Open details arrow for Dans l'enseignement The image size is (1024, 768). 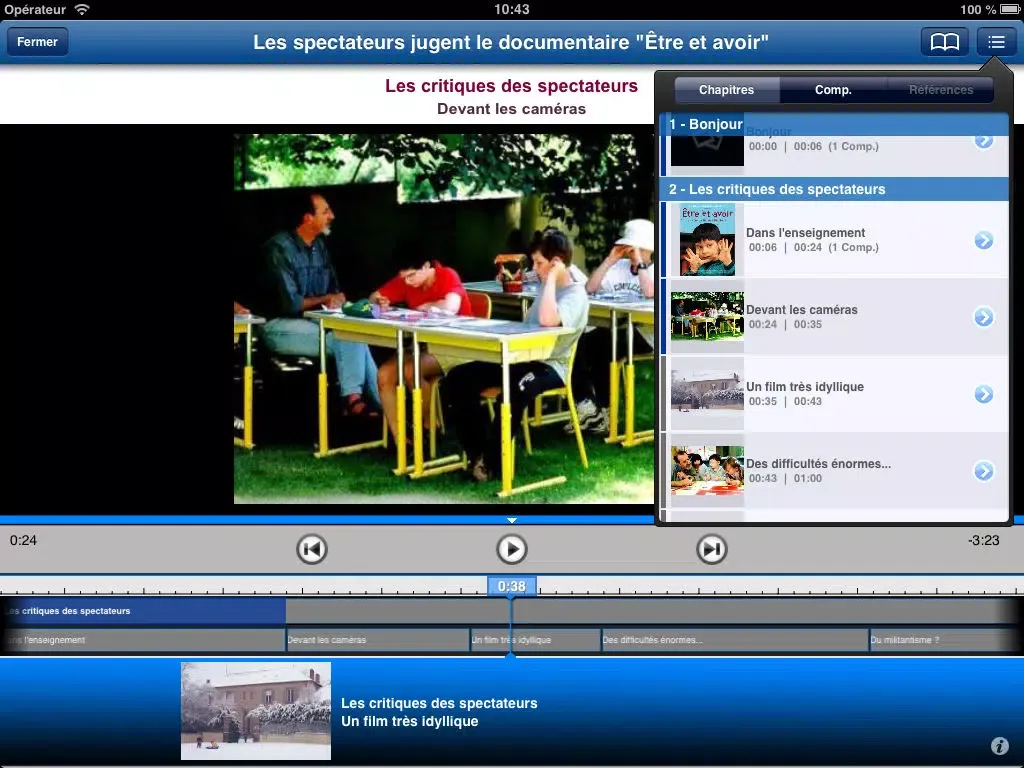(984, 240)
